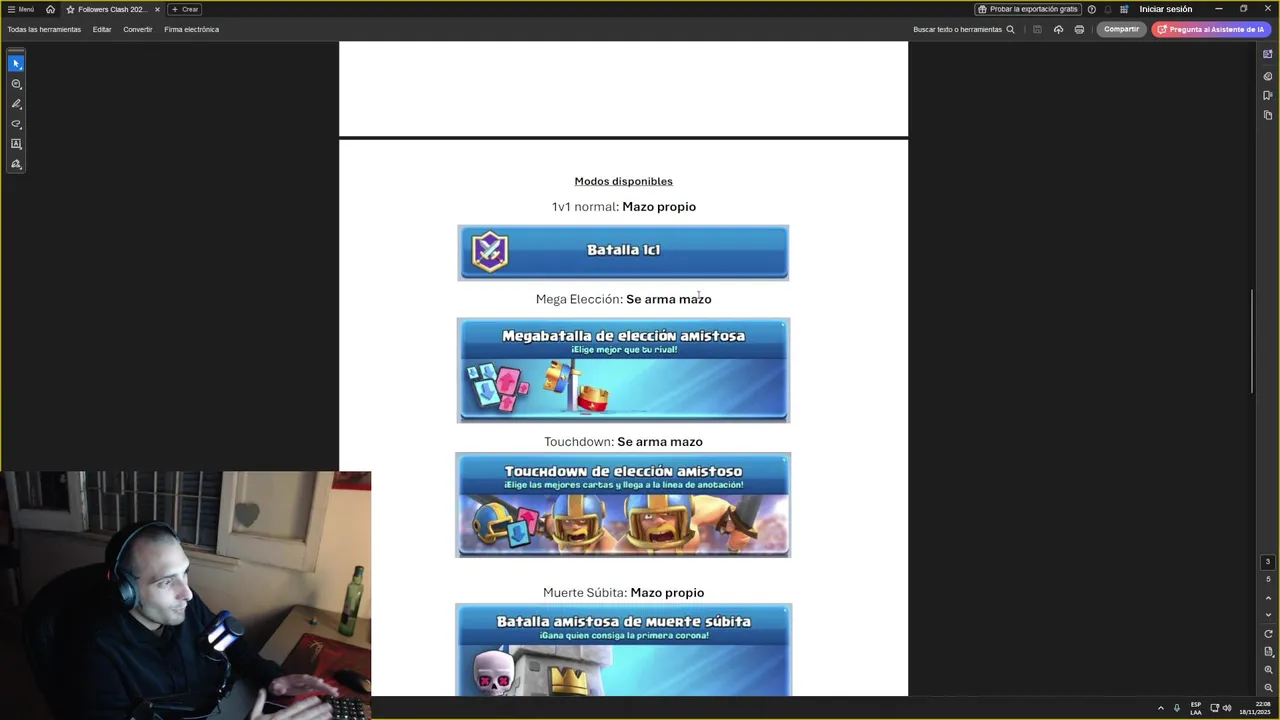
Task: Open the sign and stamp tool
Action: click(x=16, y=164)
